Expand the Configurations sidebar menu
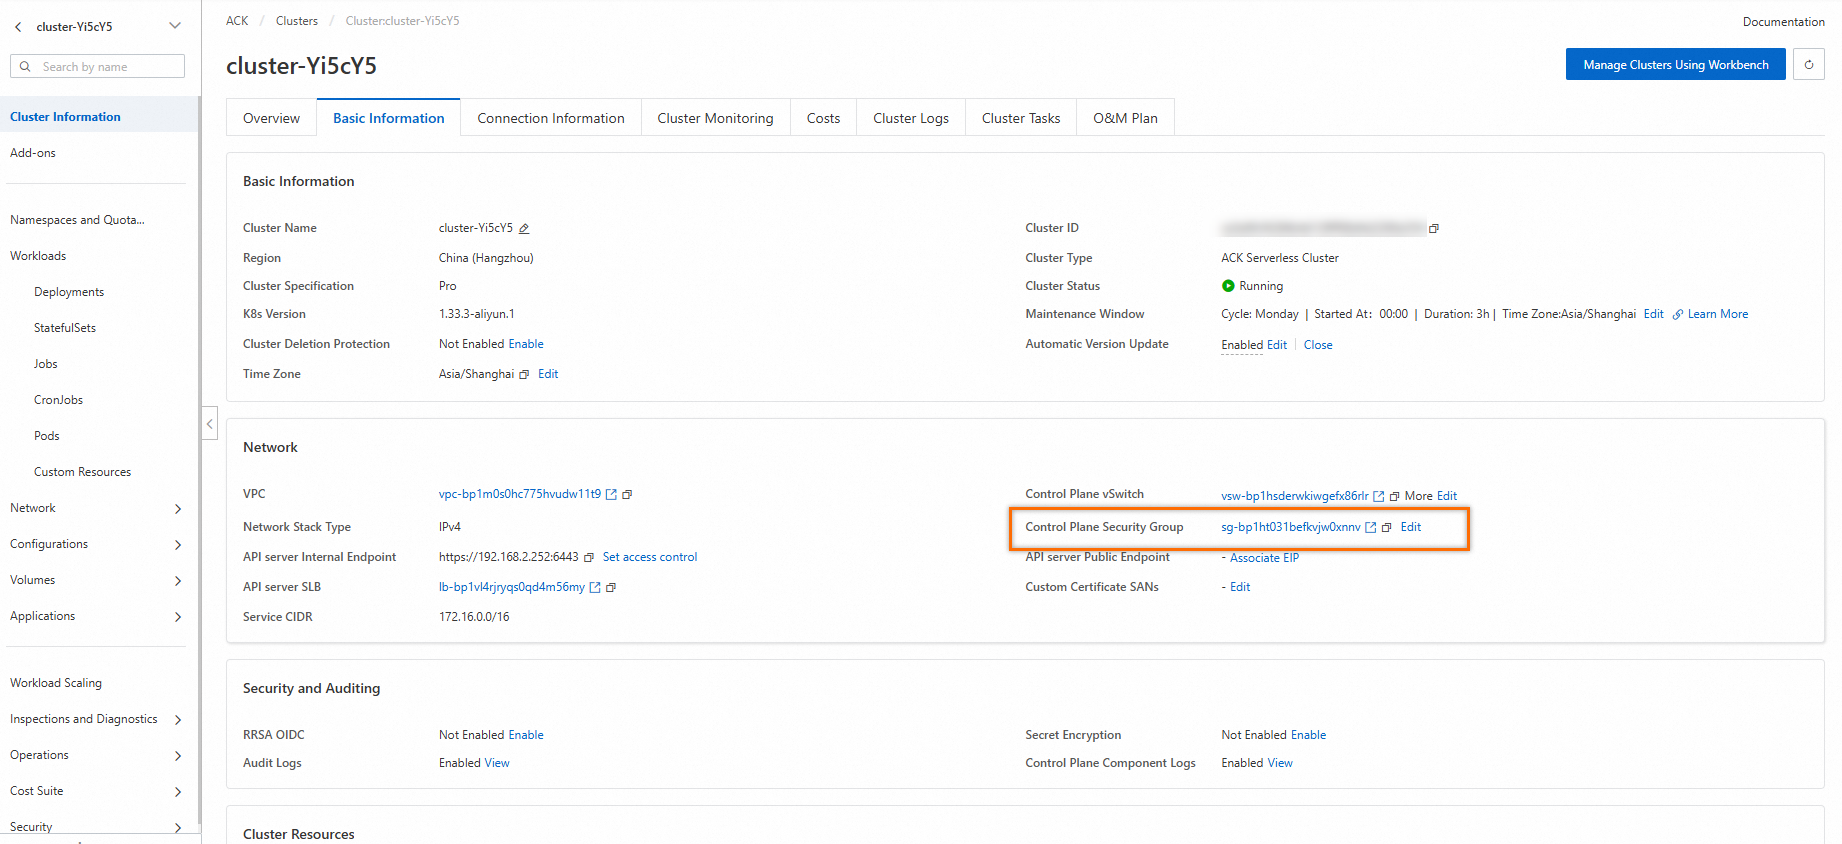Viewport: 1842px width, 844px height. click(x=178, y=545)
